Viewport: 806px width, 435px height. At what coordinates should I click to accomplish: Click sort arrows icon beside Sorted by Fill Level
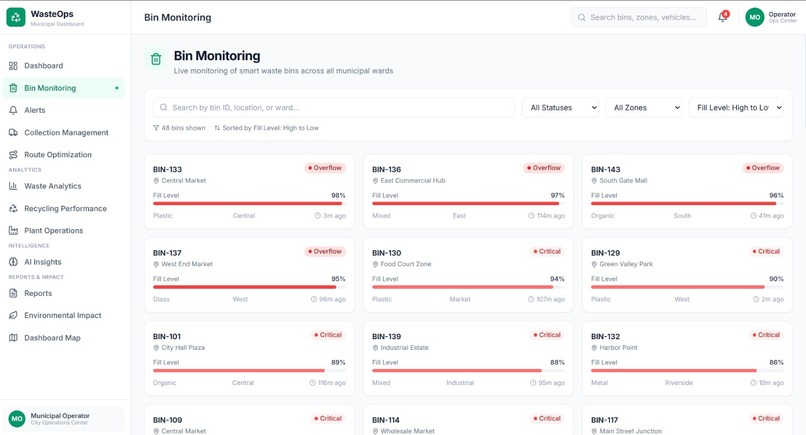click(217, 128)
